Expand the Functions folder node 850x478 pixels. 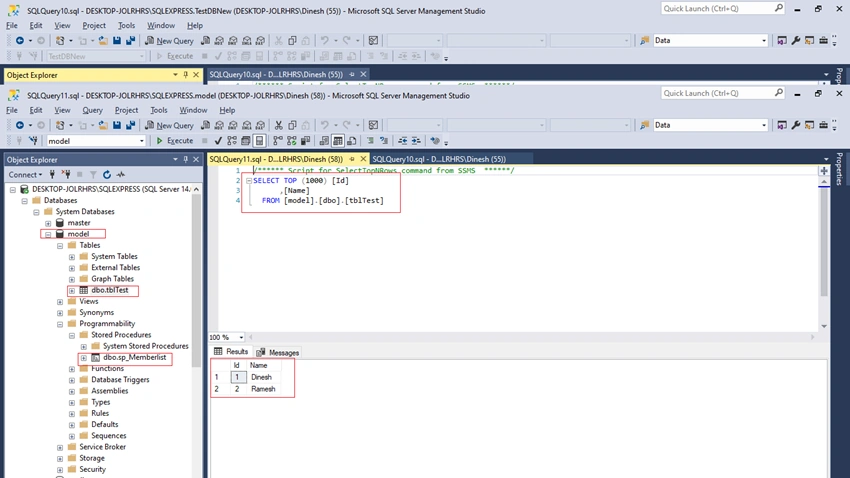coord(72,369)
